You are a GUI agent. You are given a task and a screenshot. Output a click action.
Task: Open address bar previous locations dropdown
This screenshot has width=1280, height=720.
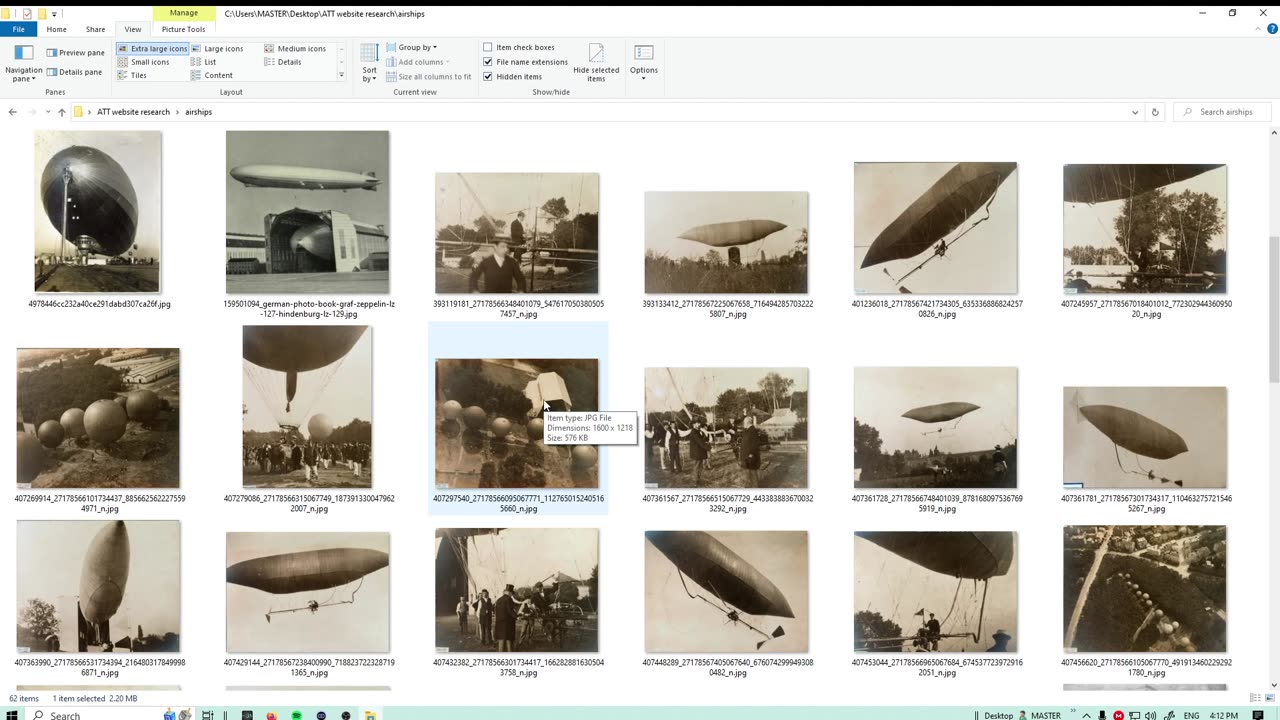pos(1135,112)
